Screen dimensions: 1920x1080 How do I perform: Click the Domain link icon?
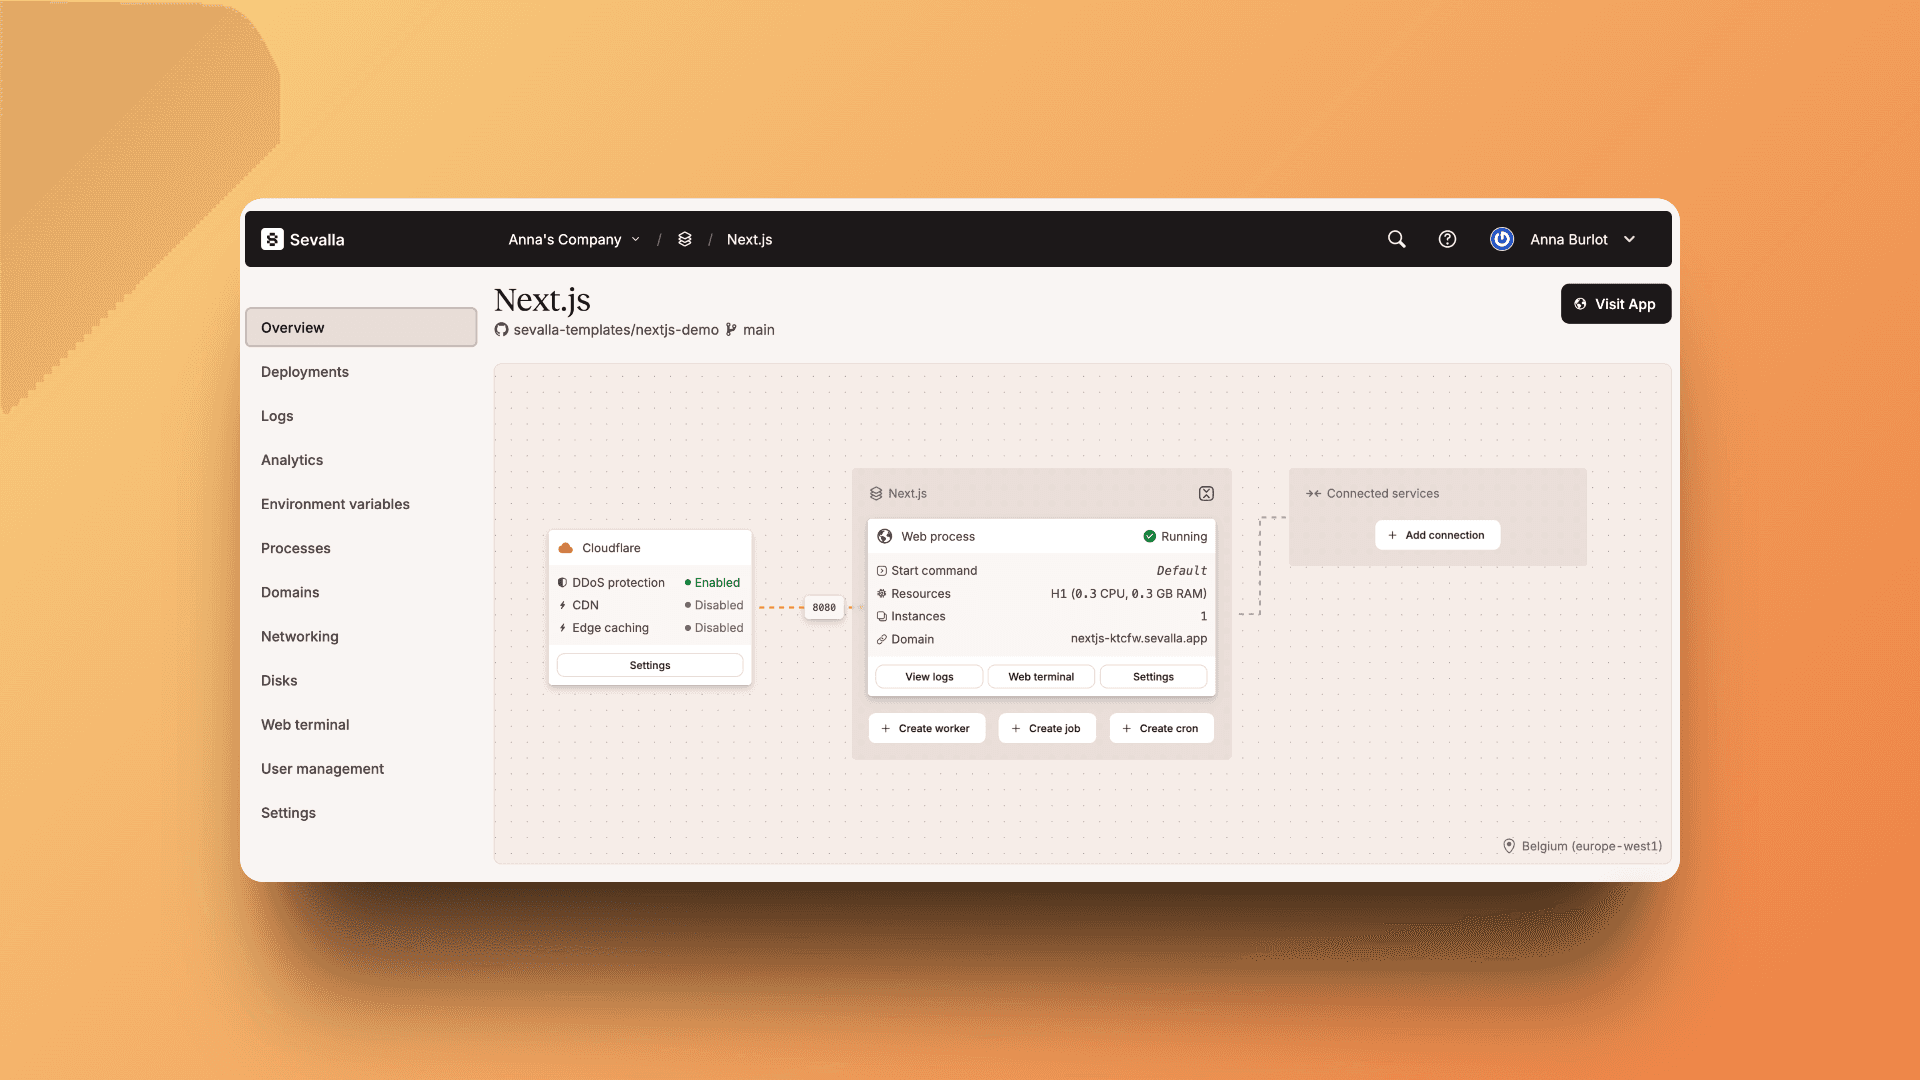(x=882, y=639)
